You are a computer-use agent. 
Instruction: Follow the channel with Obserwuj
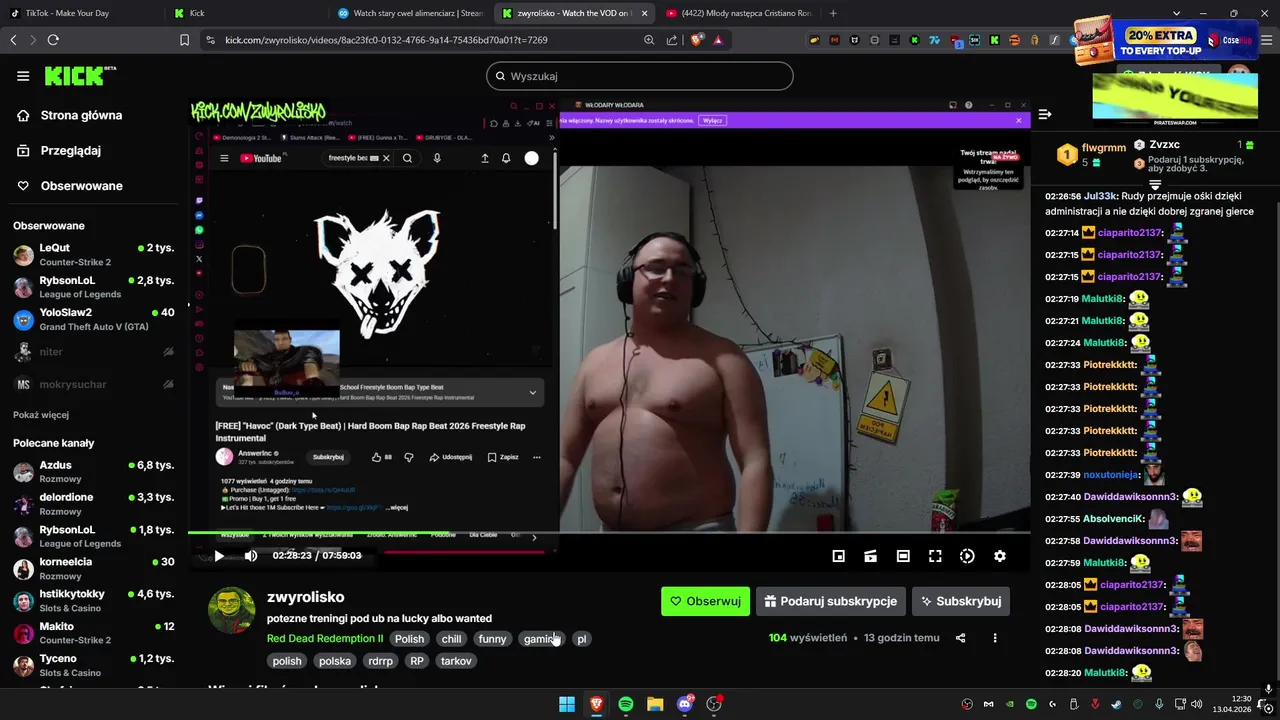[x=705, y=601]
